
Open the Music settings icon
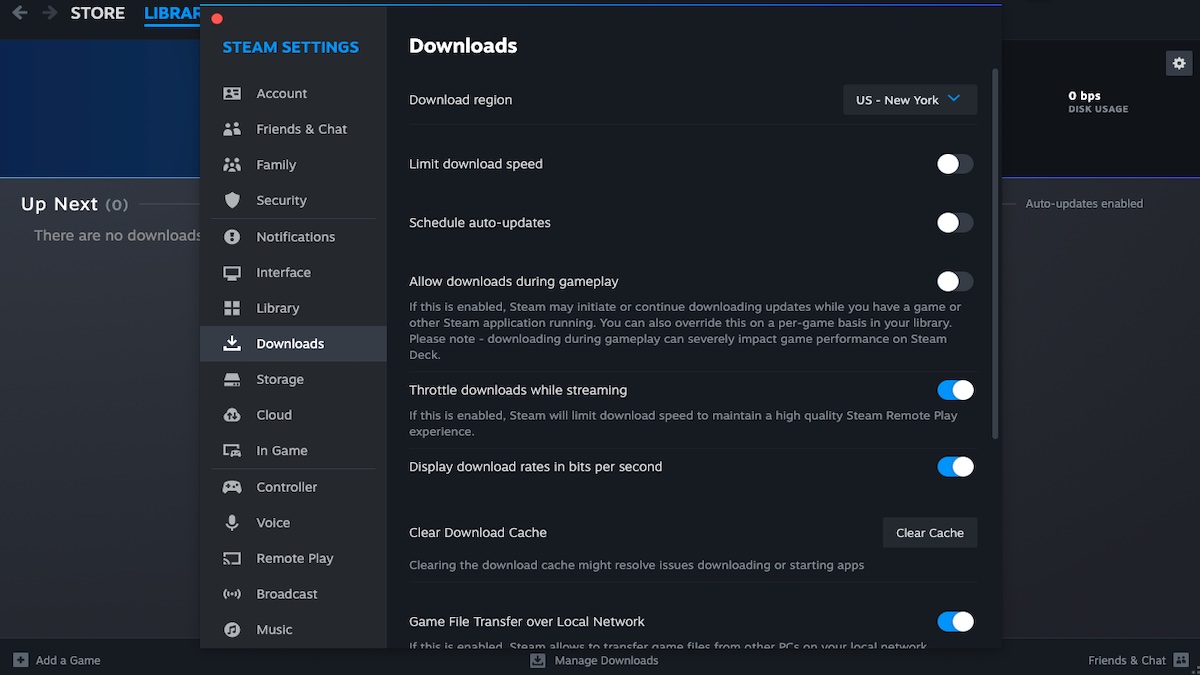coord(232,629)
